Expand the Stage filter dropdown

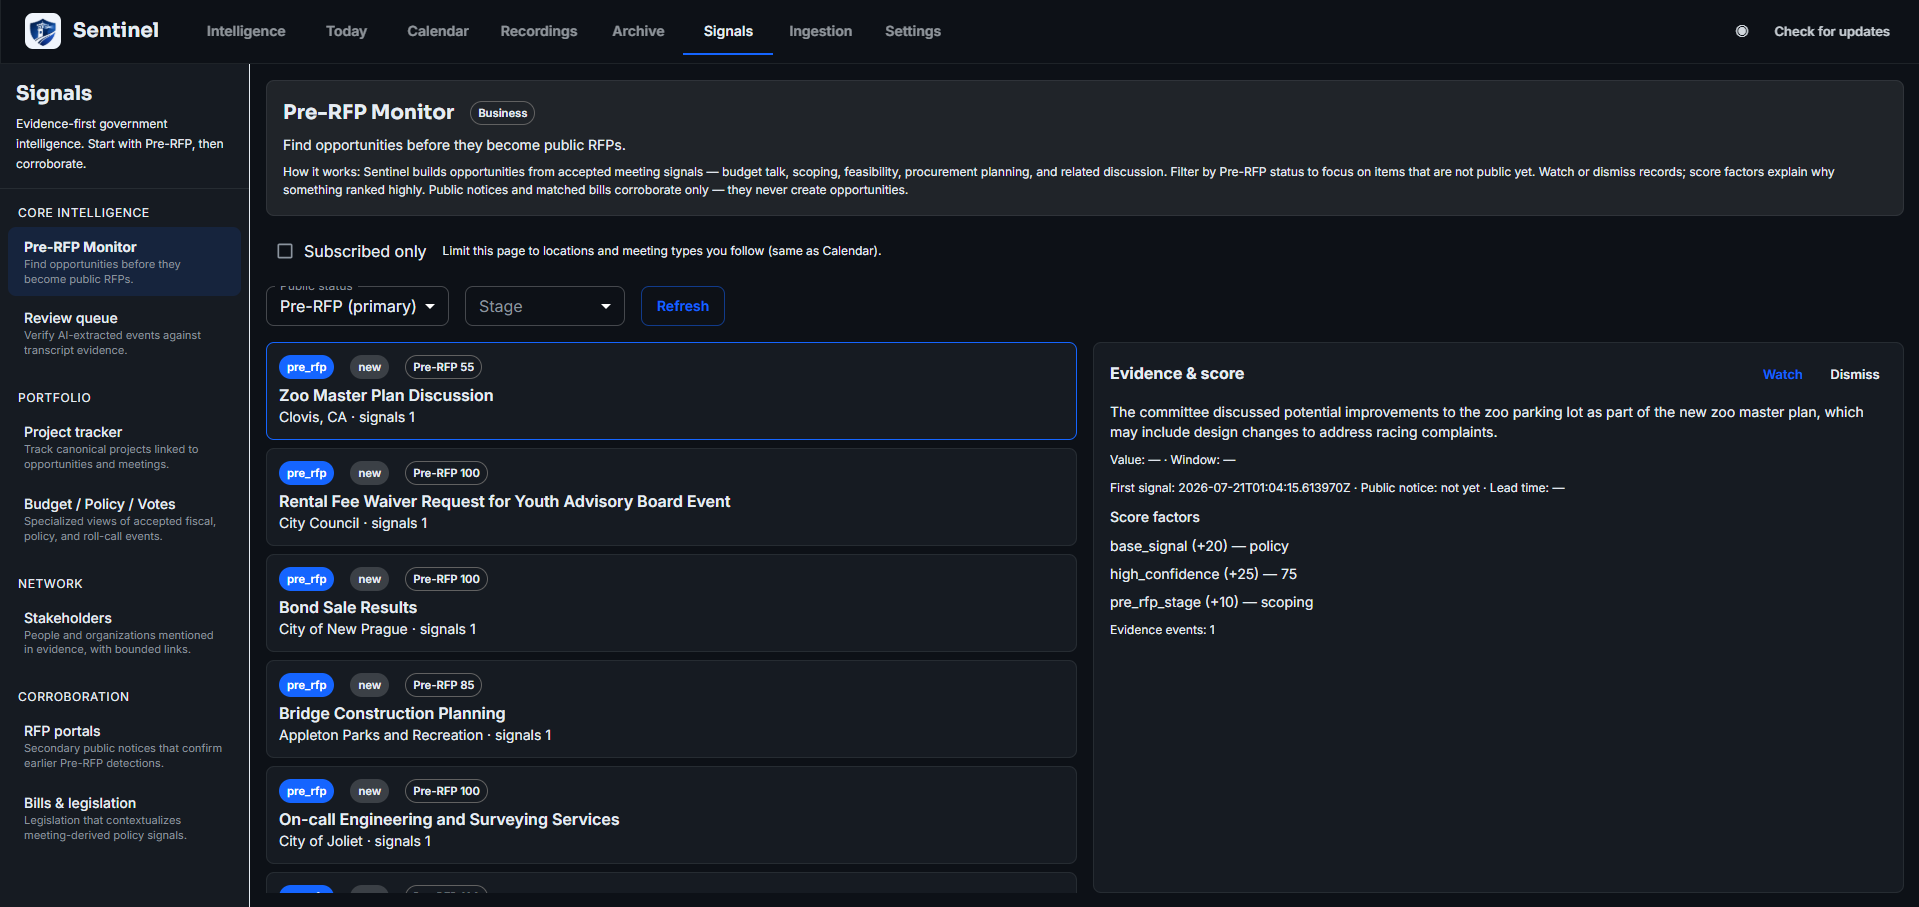545,306
